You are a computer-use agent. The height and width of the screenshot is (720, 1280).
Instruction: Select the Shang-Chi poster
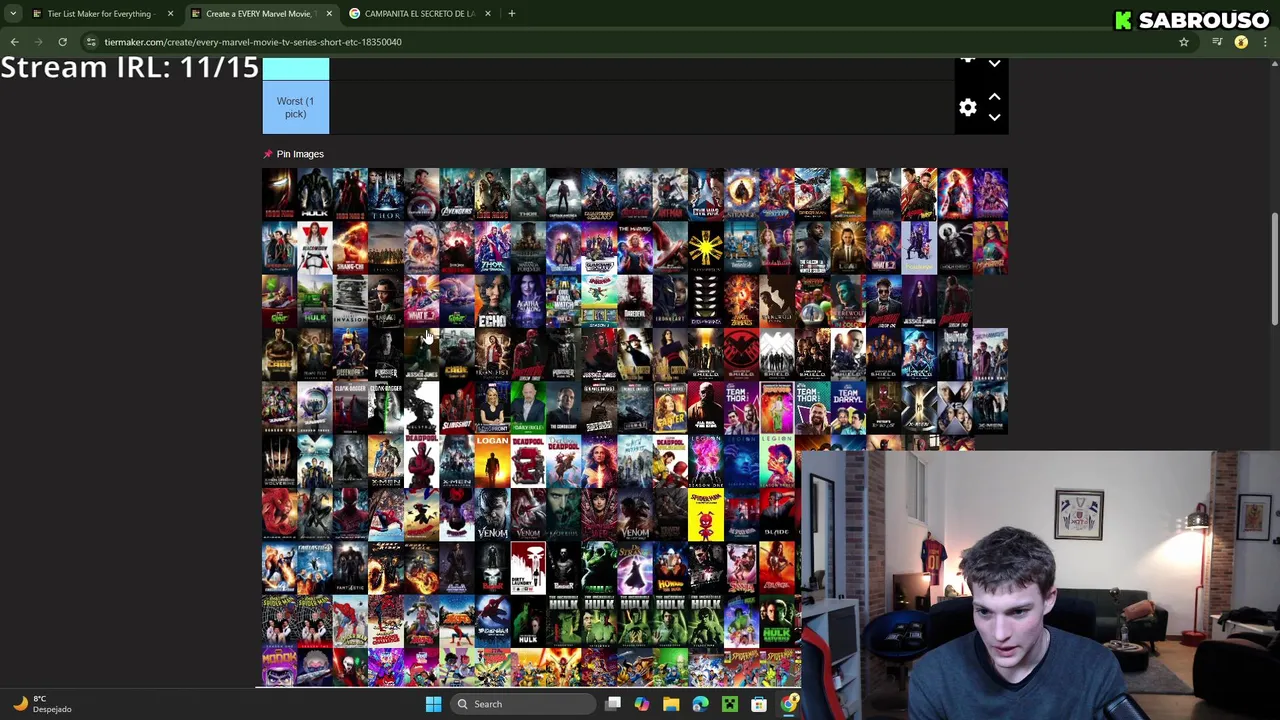coord(350,247)
